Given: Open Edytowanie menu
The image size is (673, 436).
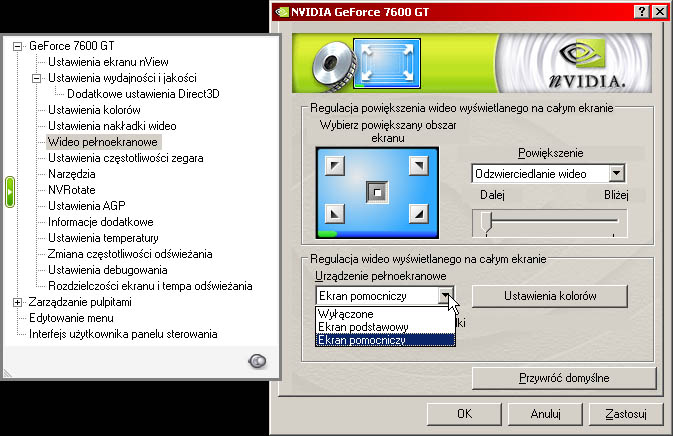Looking at the screenshot, I should pyautogui.click(x=71, y=318).
